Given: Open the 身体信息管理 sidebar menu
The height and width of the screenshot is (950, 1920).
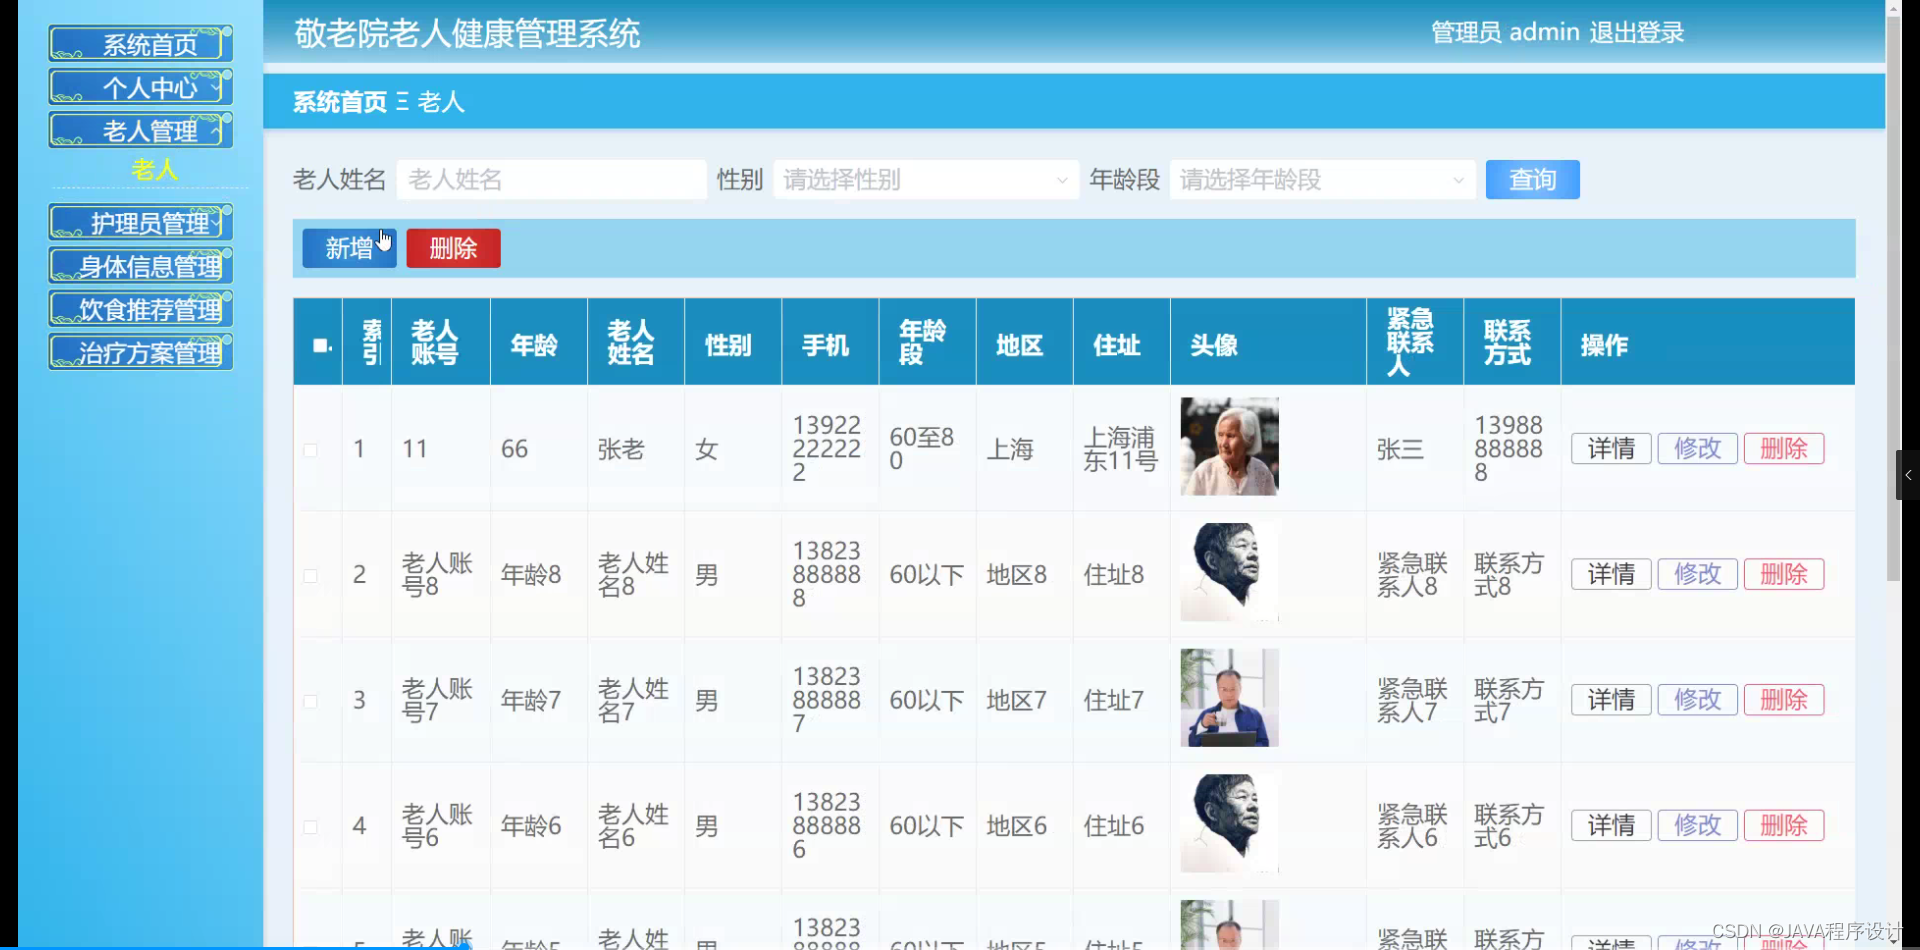Looking at the screenshot, I should coord(141,266).
